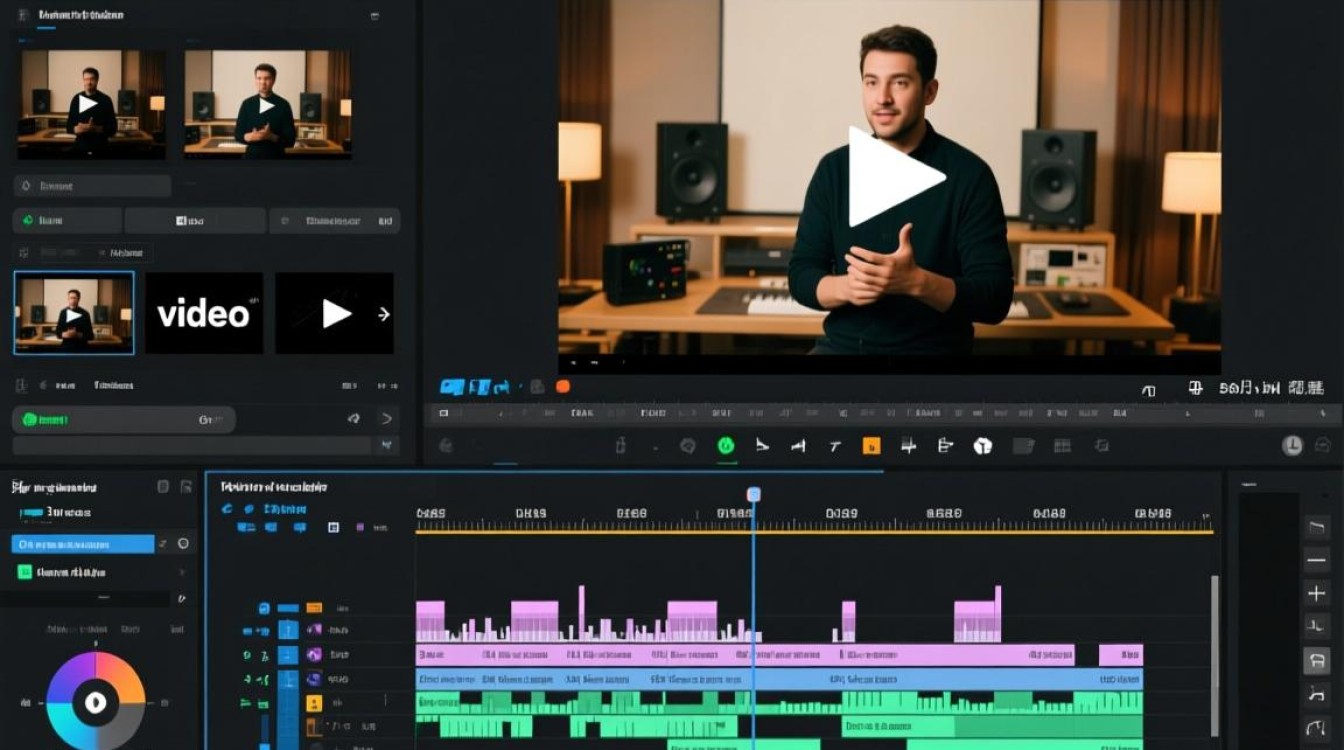This screenshot has width=1344, height=750.
Task: Click the center of the color wheel
Action: point(96,702)
